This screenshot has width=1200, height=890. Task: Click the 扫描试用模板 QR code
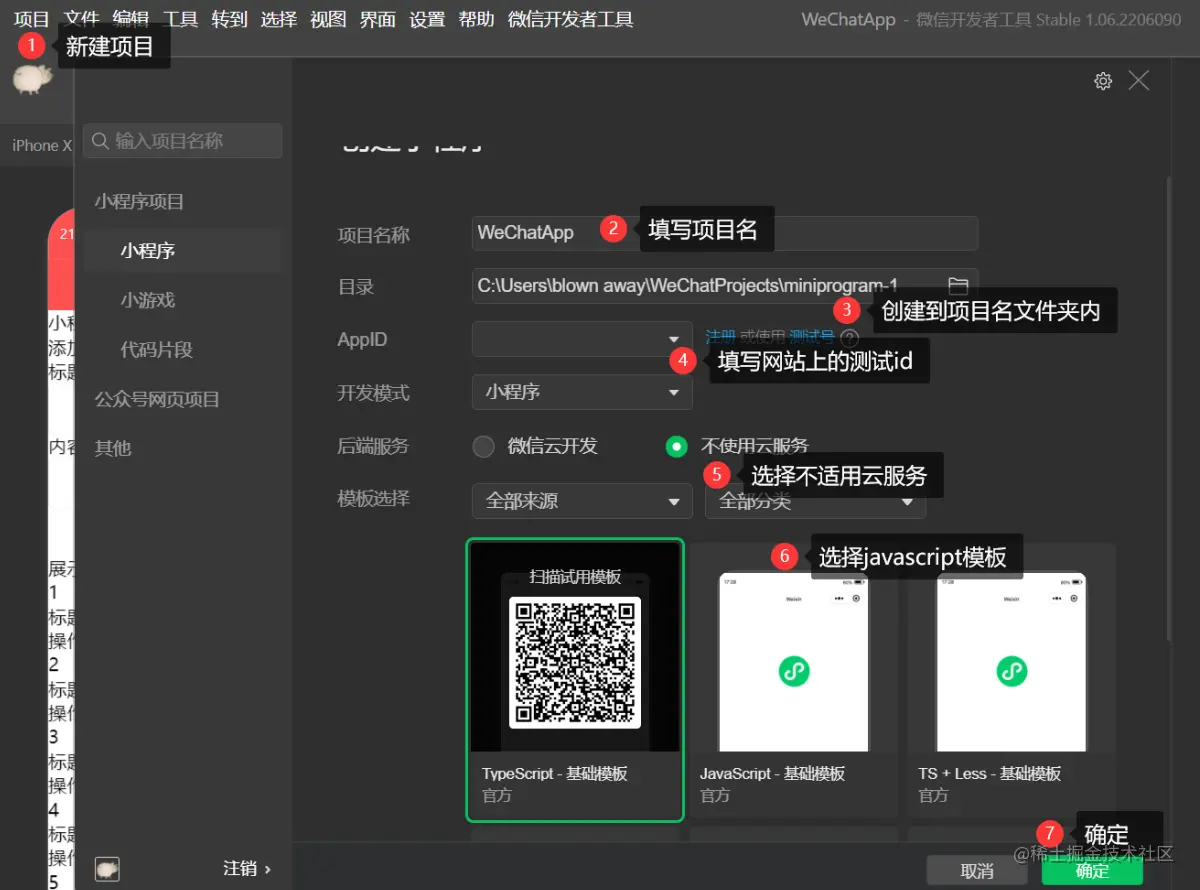click(575, 662)
